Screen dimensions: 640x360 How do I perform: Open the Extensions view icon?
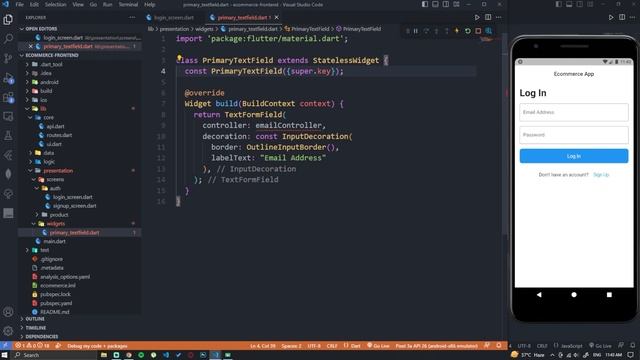pyautogui.click(x=8, y=97)
